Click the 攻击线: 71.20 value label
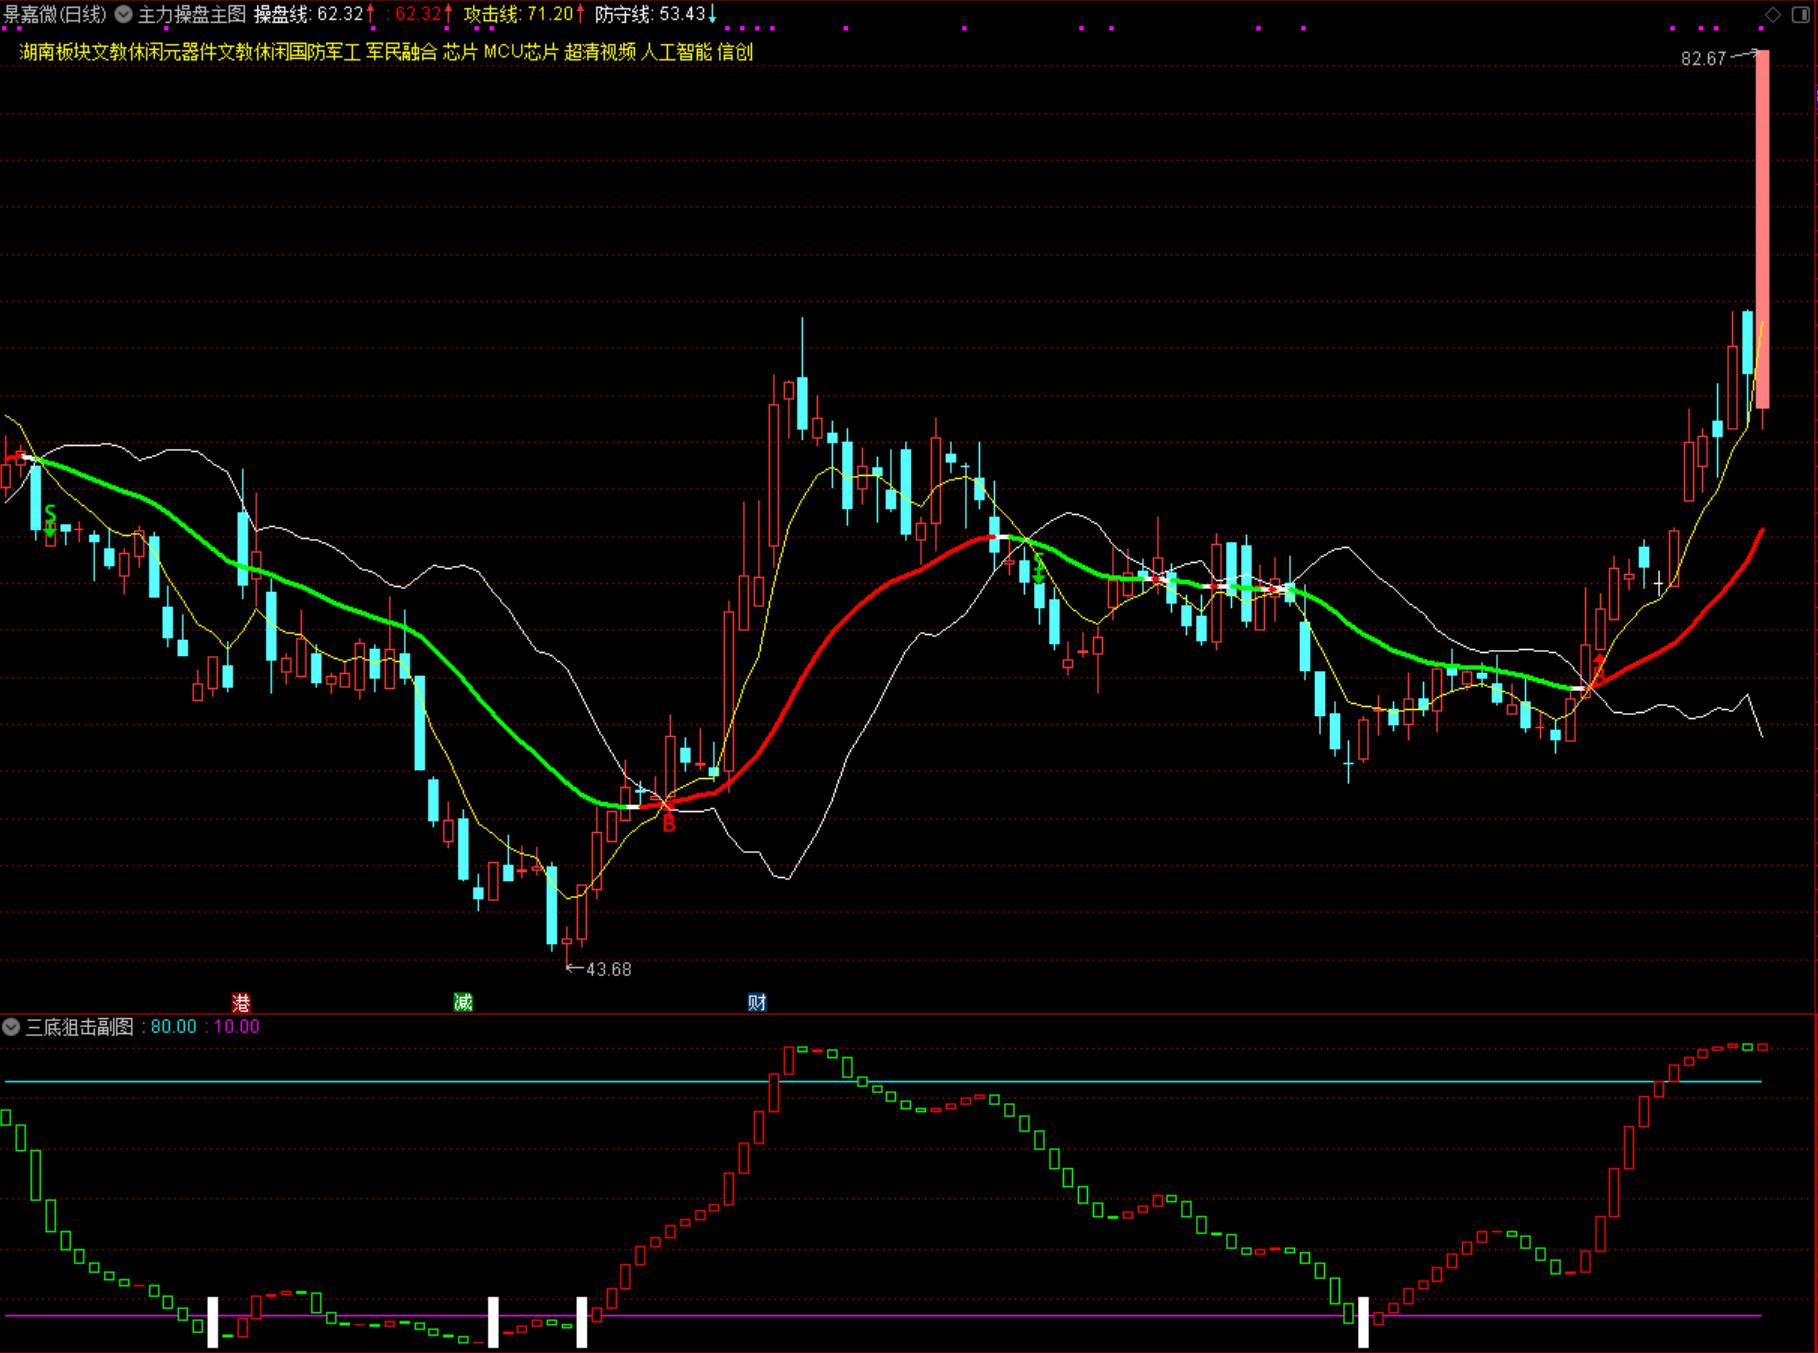The image size is (1818, 1353). (x=518, y=14)
